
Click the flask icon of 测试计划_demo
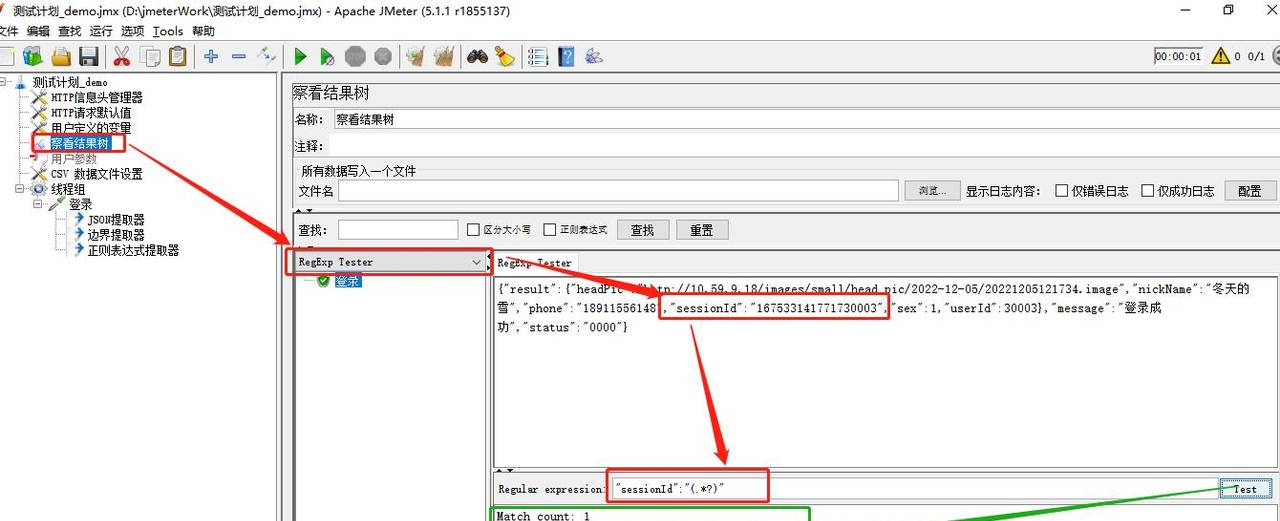21,82
